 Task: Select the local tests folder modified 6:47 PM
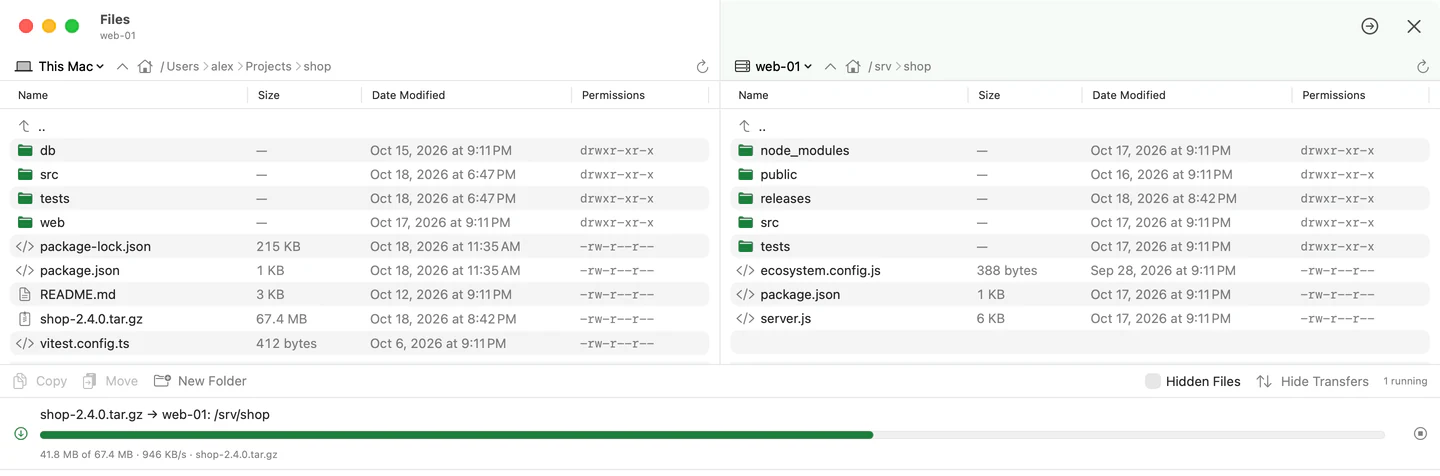360,198
